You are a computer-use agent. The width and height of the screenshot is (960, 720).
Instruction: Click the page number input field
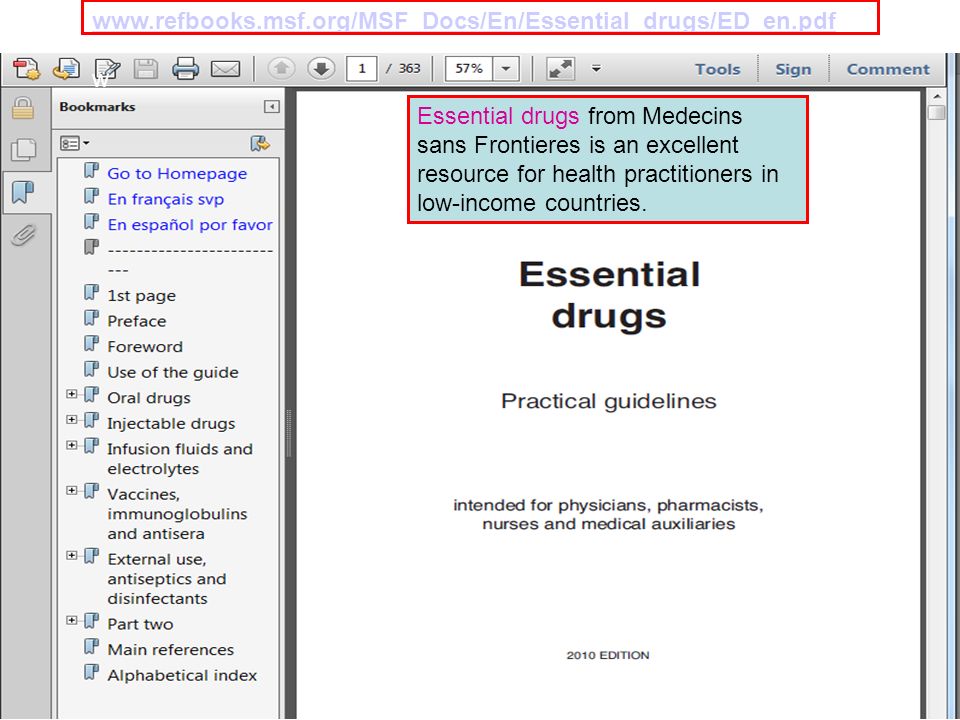[x=362, y=69]
